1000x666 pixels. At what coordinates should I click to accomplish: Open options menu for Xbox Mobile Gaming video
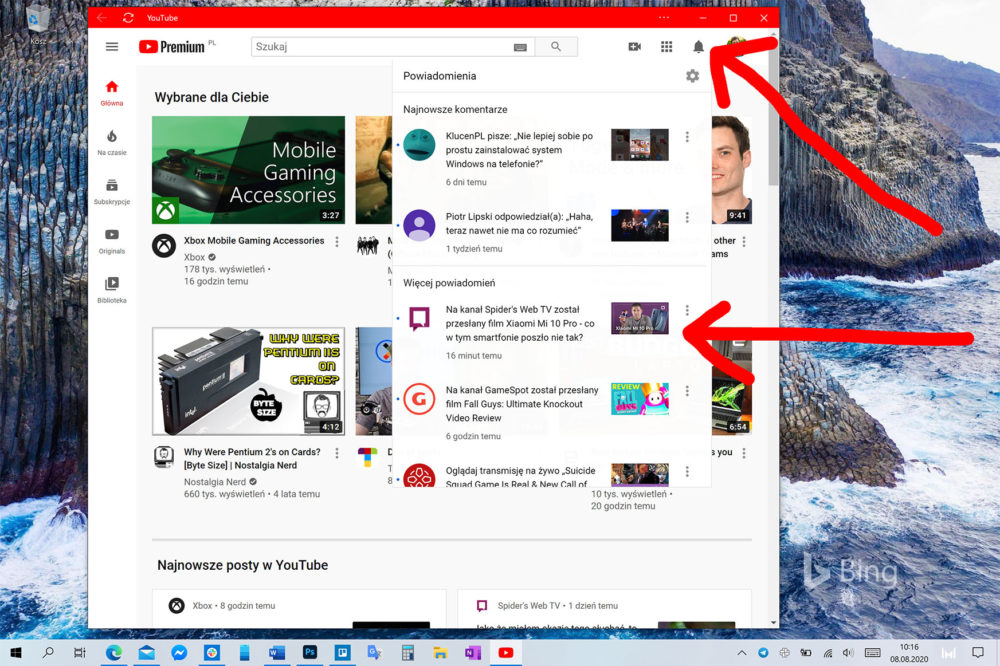pyautogui.click(x=337, y=242)
